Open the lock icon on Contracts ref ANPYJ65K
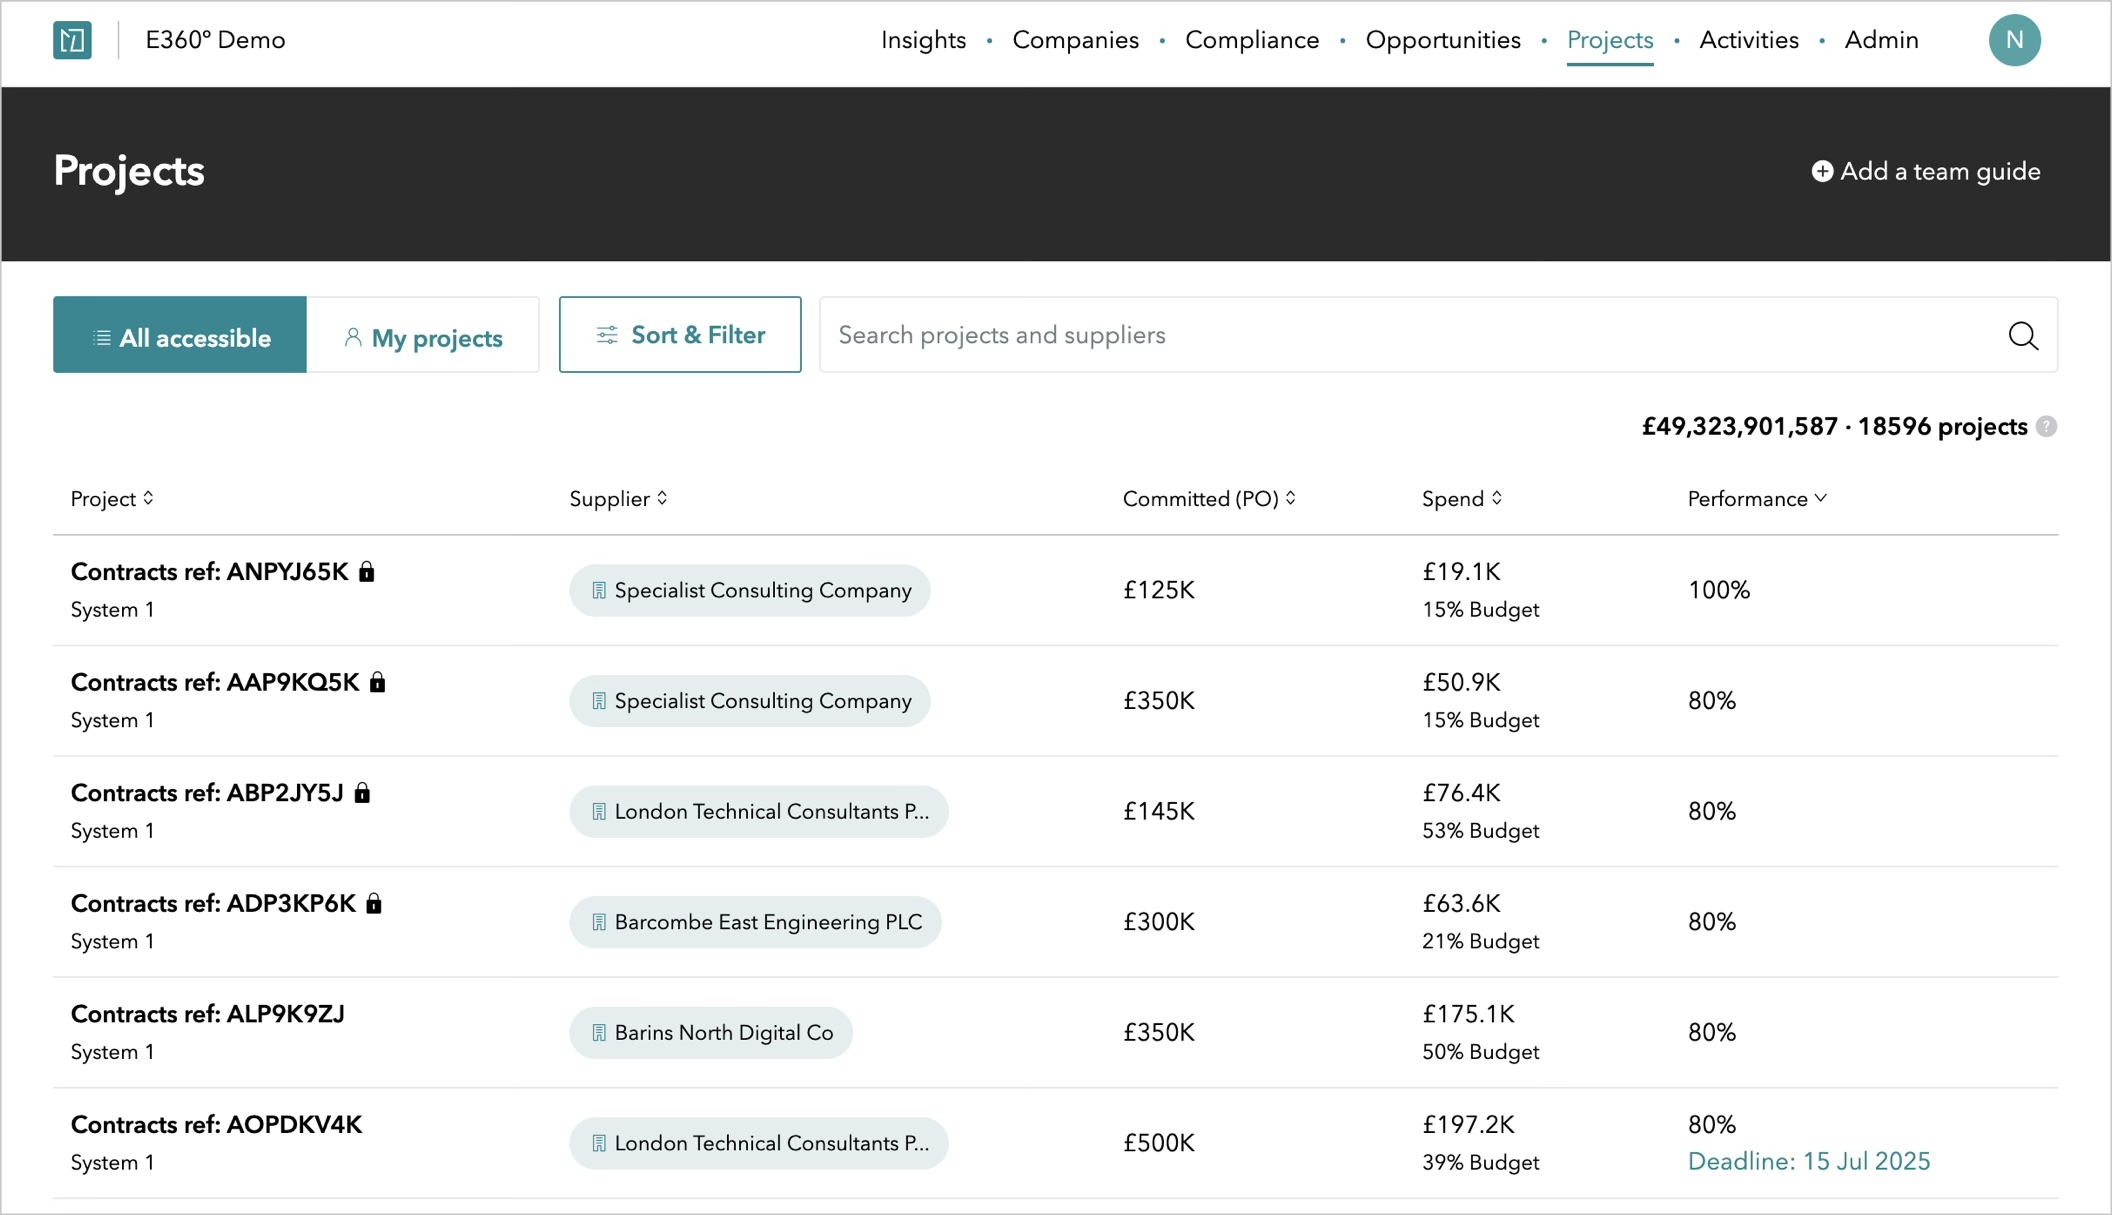 [x=366, y=571]
